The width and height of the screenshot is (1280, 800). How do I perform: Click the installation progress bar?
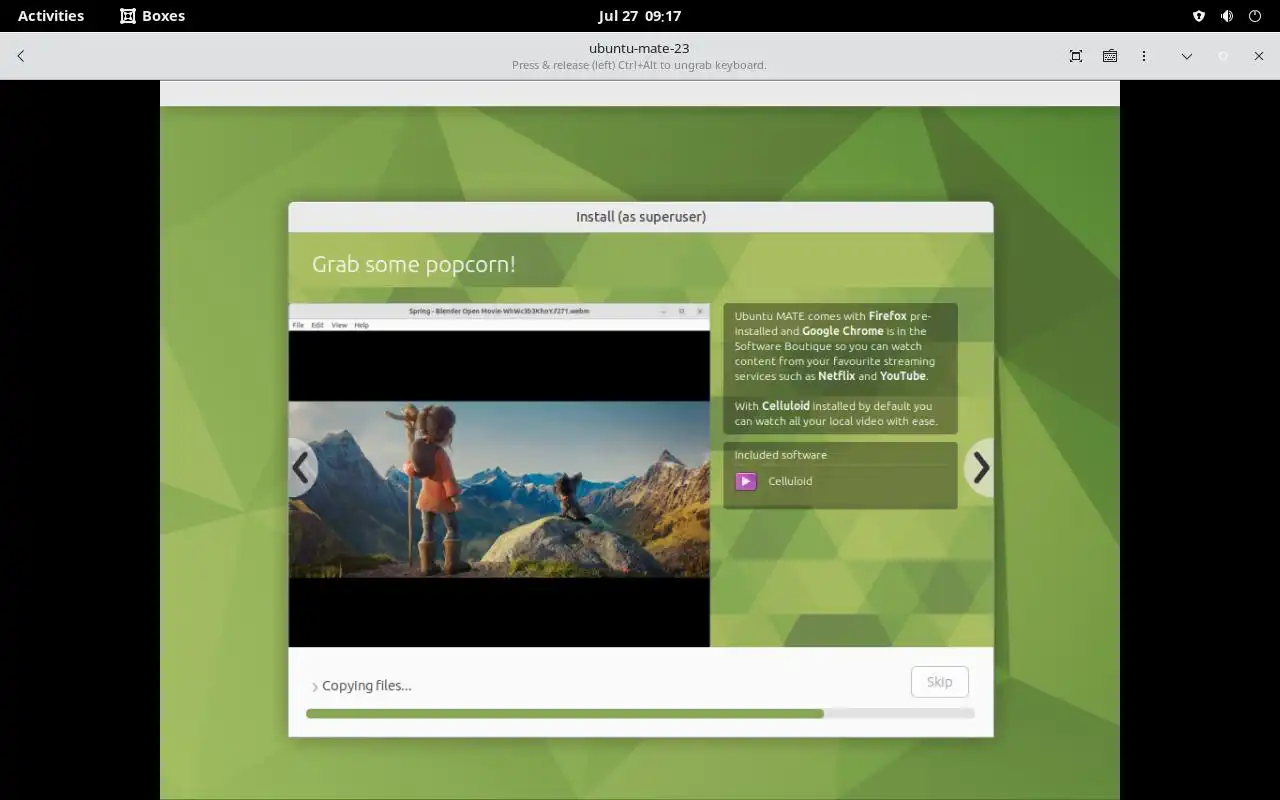(640, 714)
